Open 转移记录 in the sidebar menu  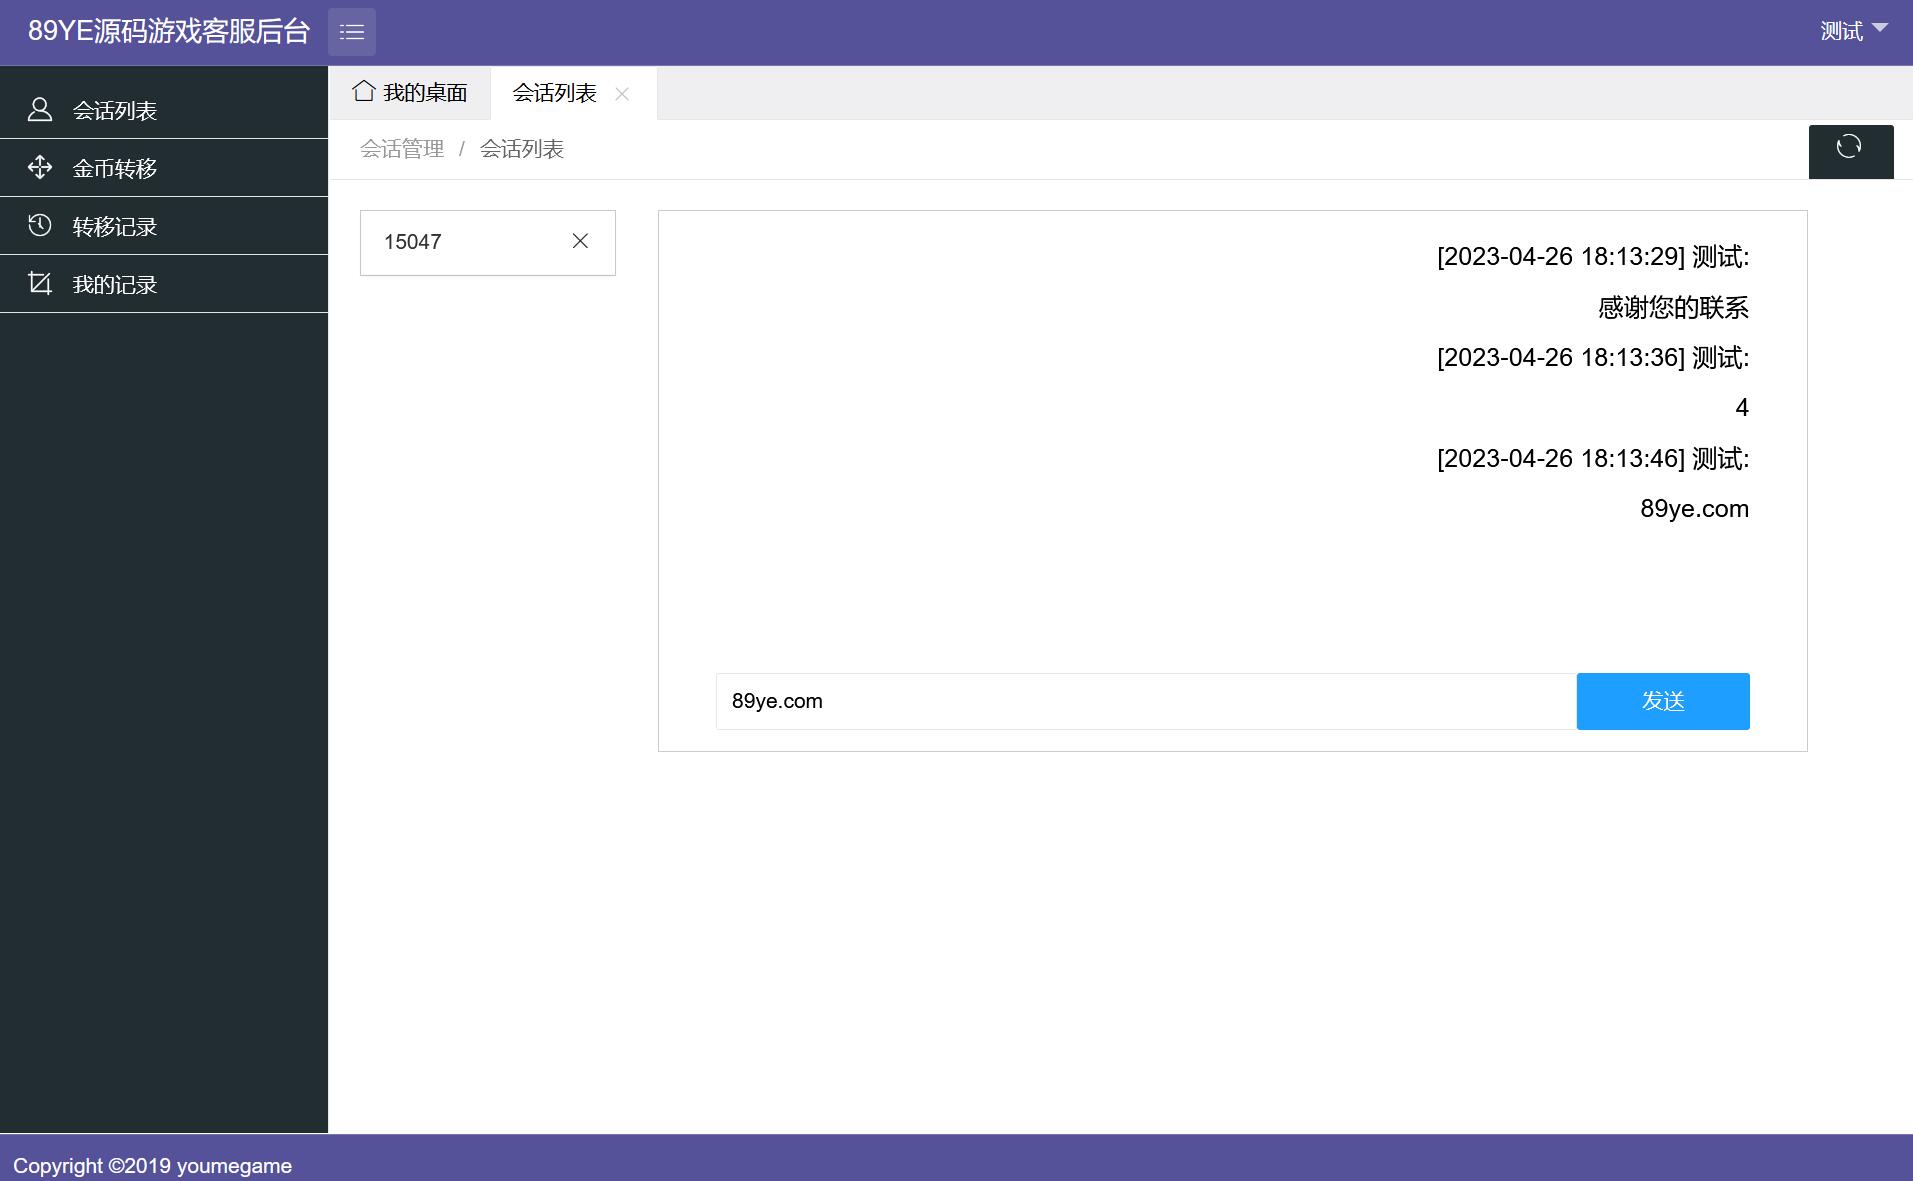pos(164,226)
